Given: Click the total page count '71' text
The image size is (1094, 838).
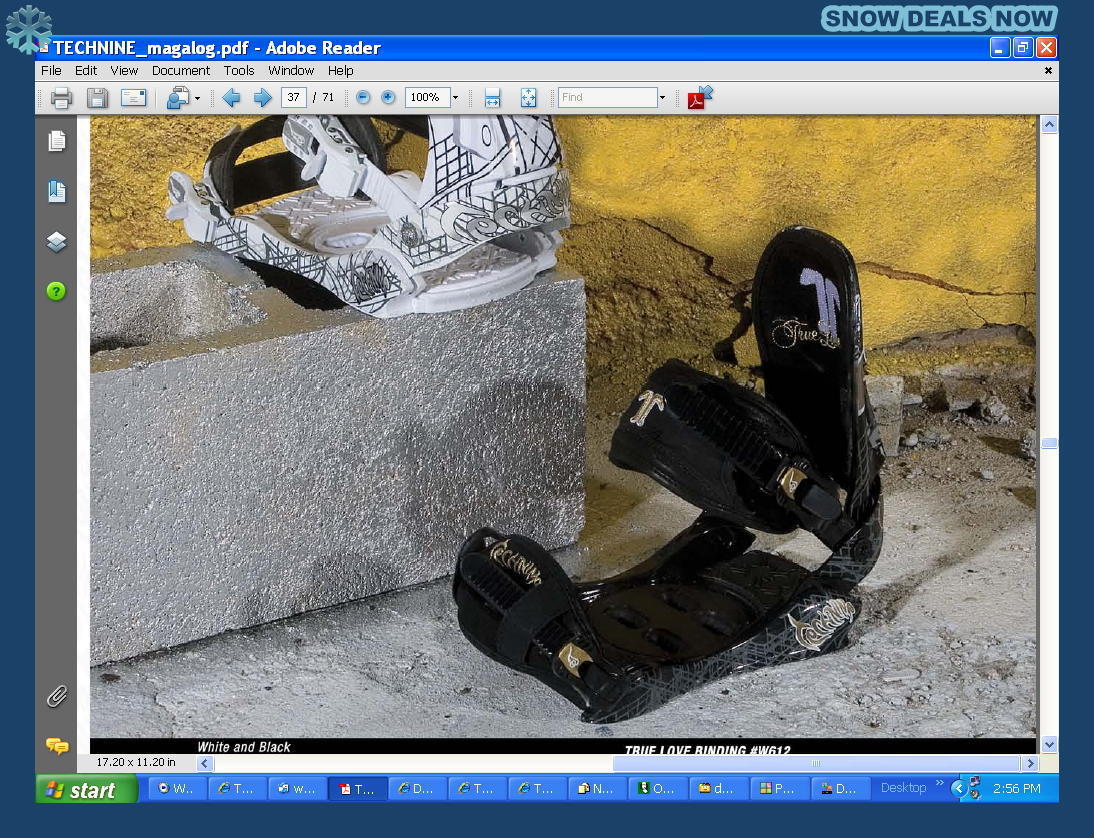Looking at the screenshot, I should pyautogui.click(x=328, y=98).
